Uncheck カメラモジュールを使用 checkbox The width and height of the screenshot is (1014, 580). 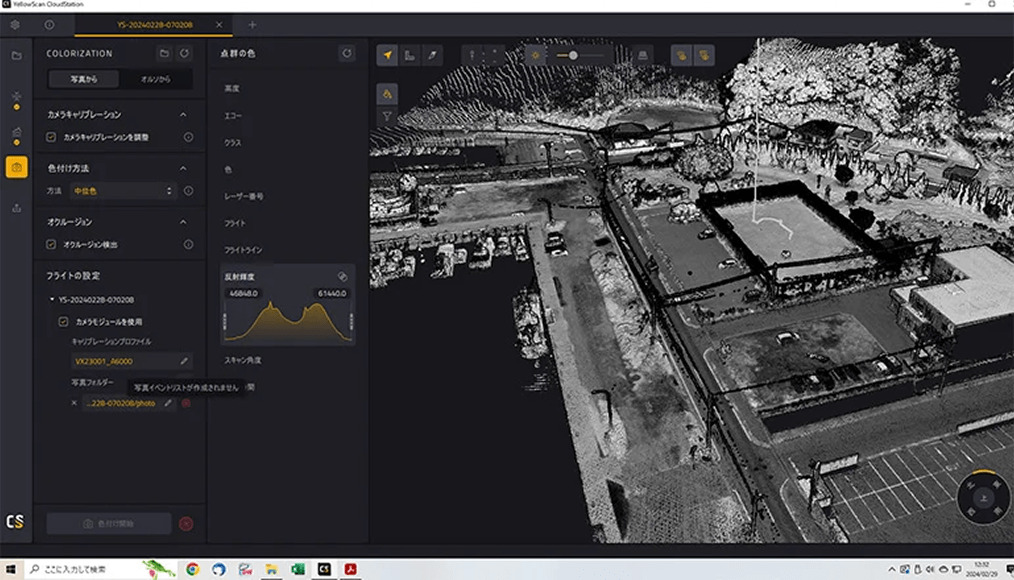tap(63, 321)
